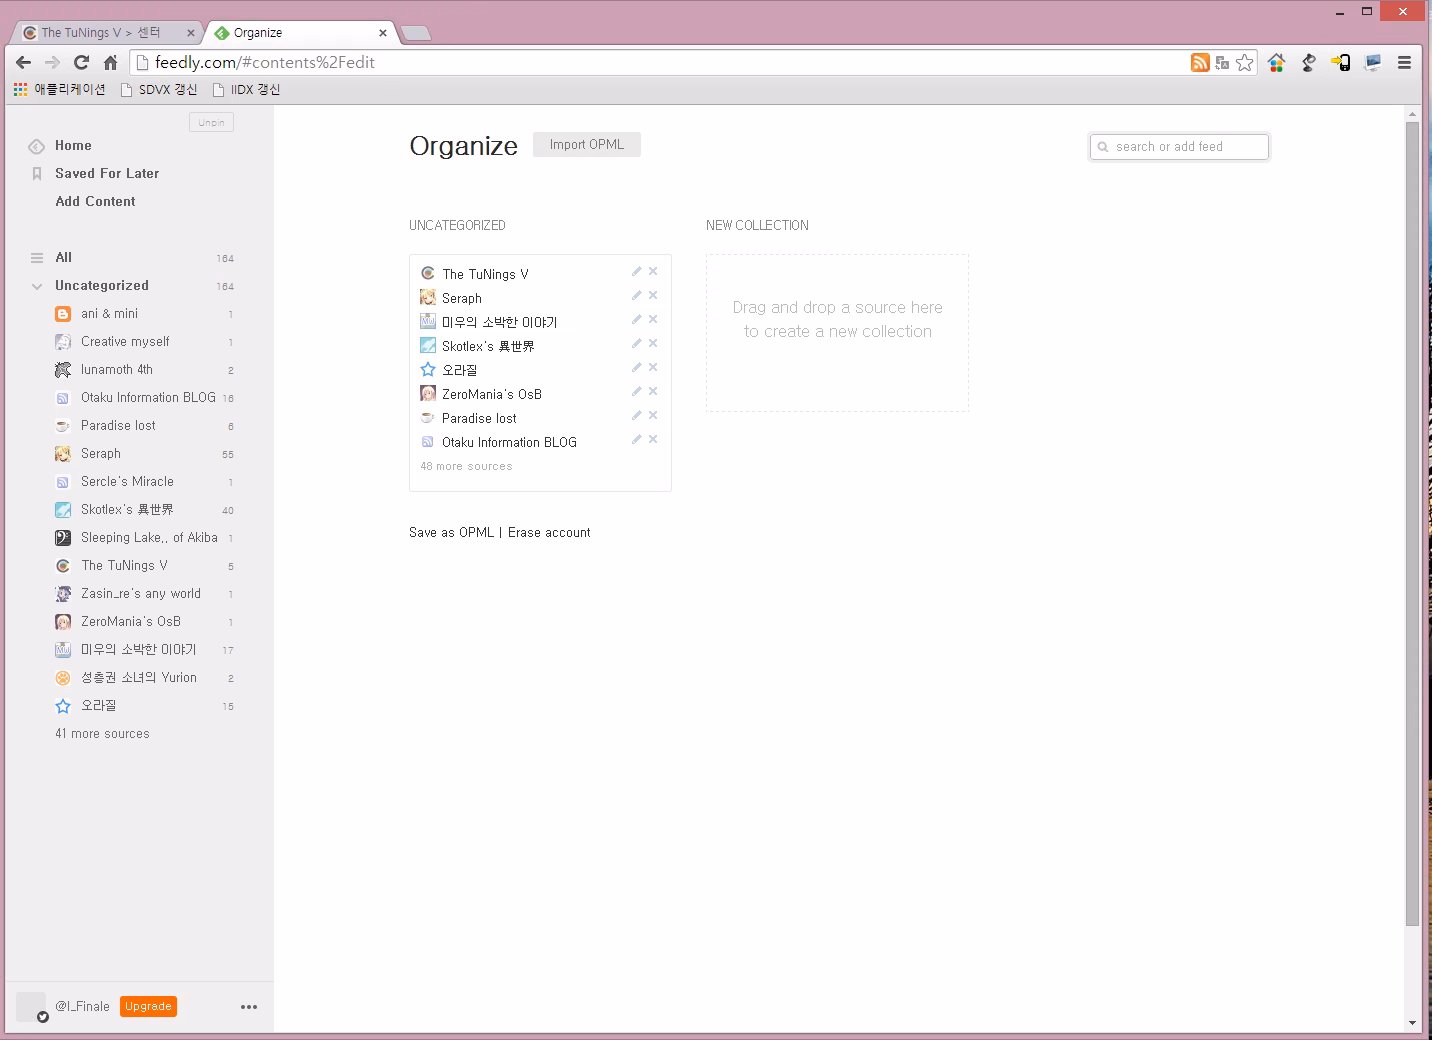
Task: Click the Import OPML button
Action: [x=587, y=144]
